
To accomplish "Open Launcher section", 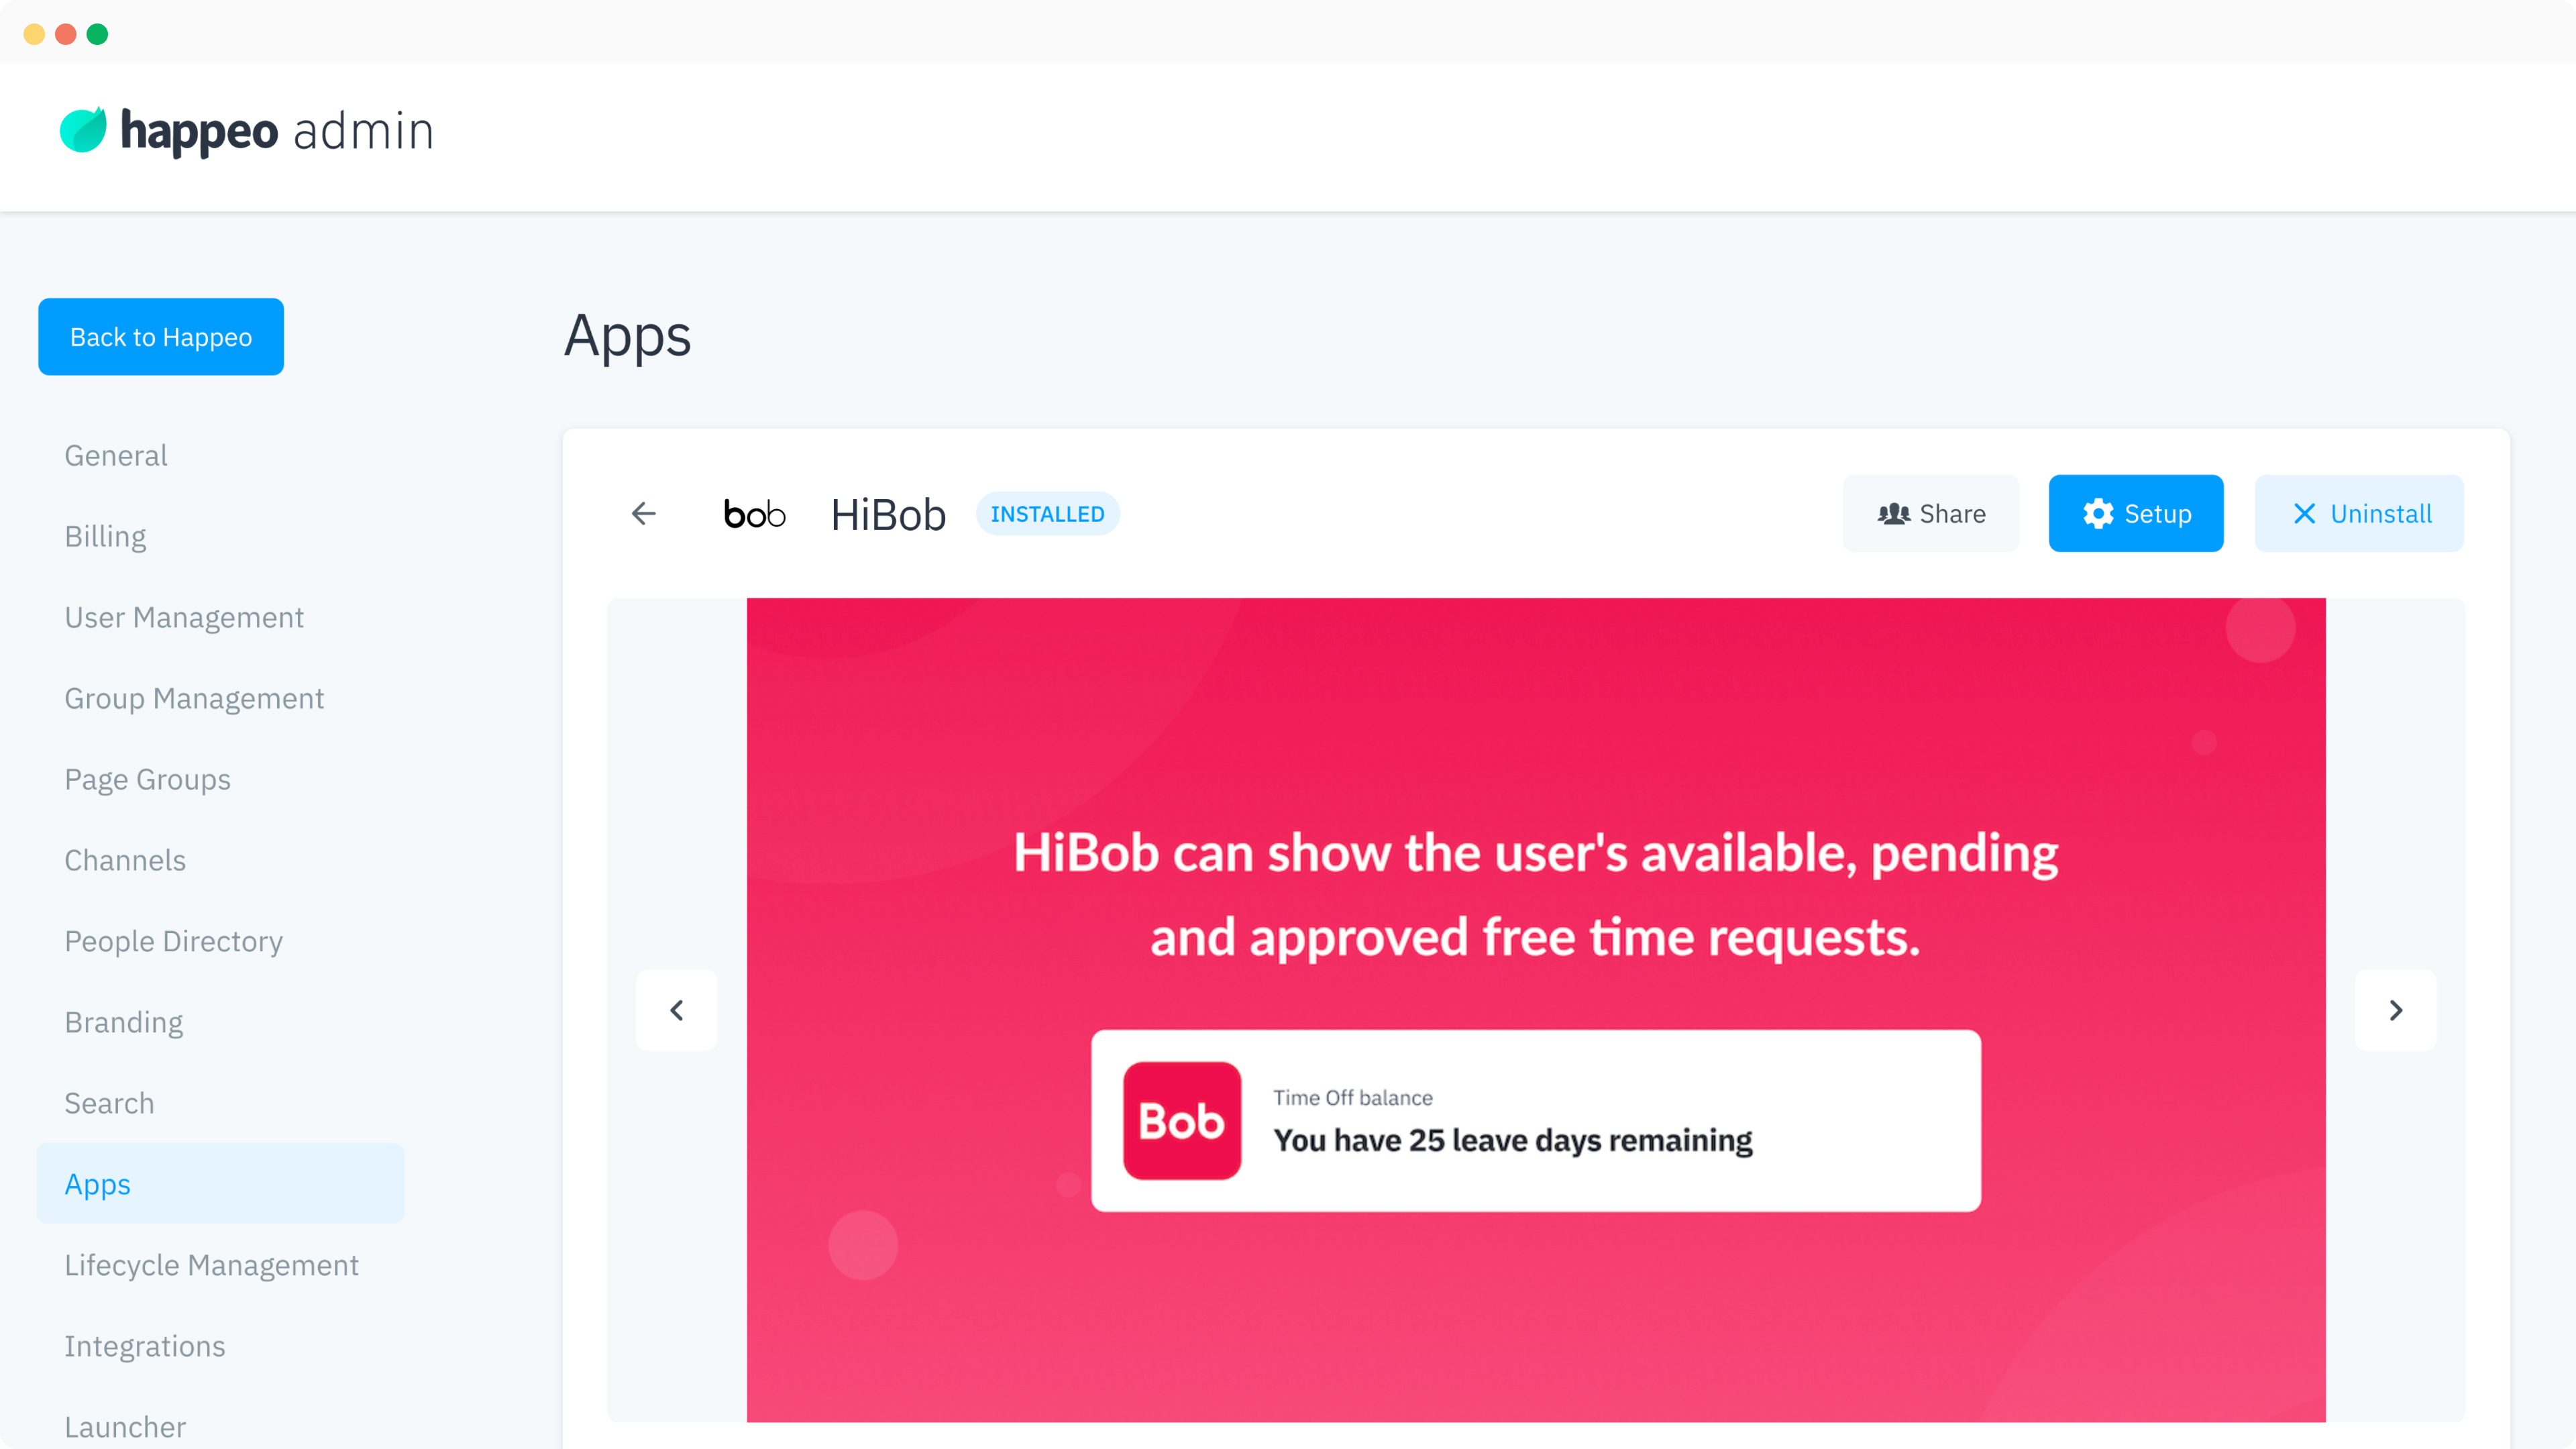I will coord(125,1428).
